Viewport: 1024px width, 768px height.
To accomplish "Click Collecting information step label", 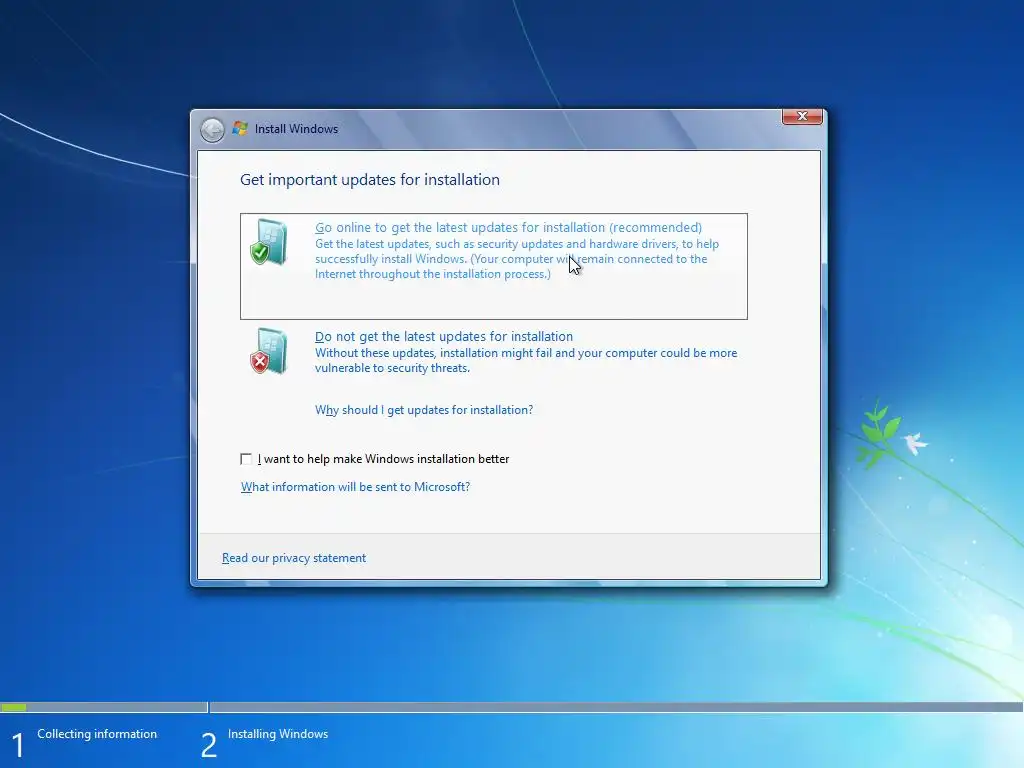I will pos(97,734).
